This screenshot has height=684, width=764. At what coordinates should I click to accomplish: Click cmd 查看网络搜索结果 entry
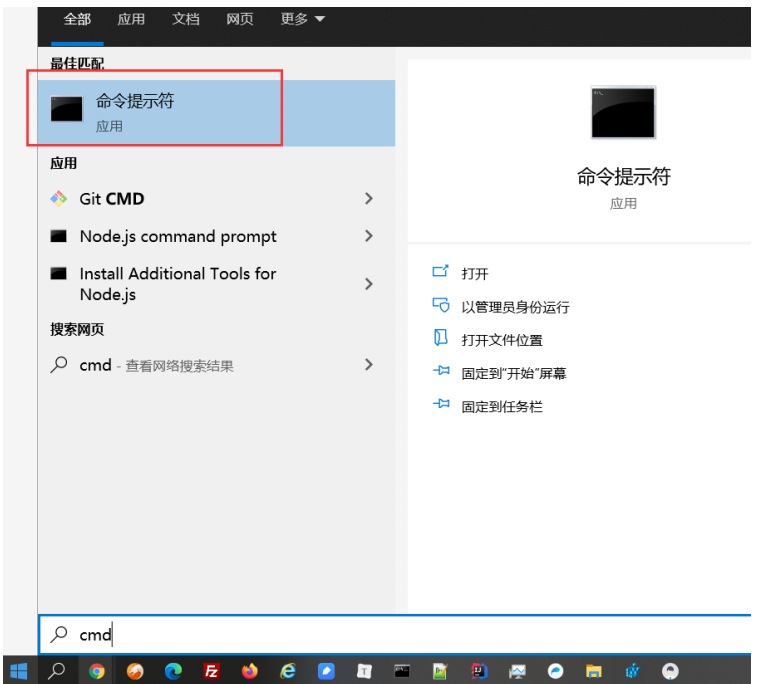point(216,365)
